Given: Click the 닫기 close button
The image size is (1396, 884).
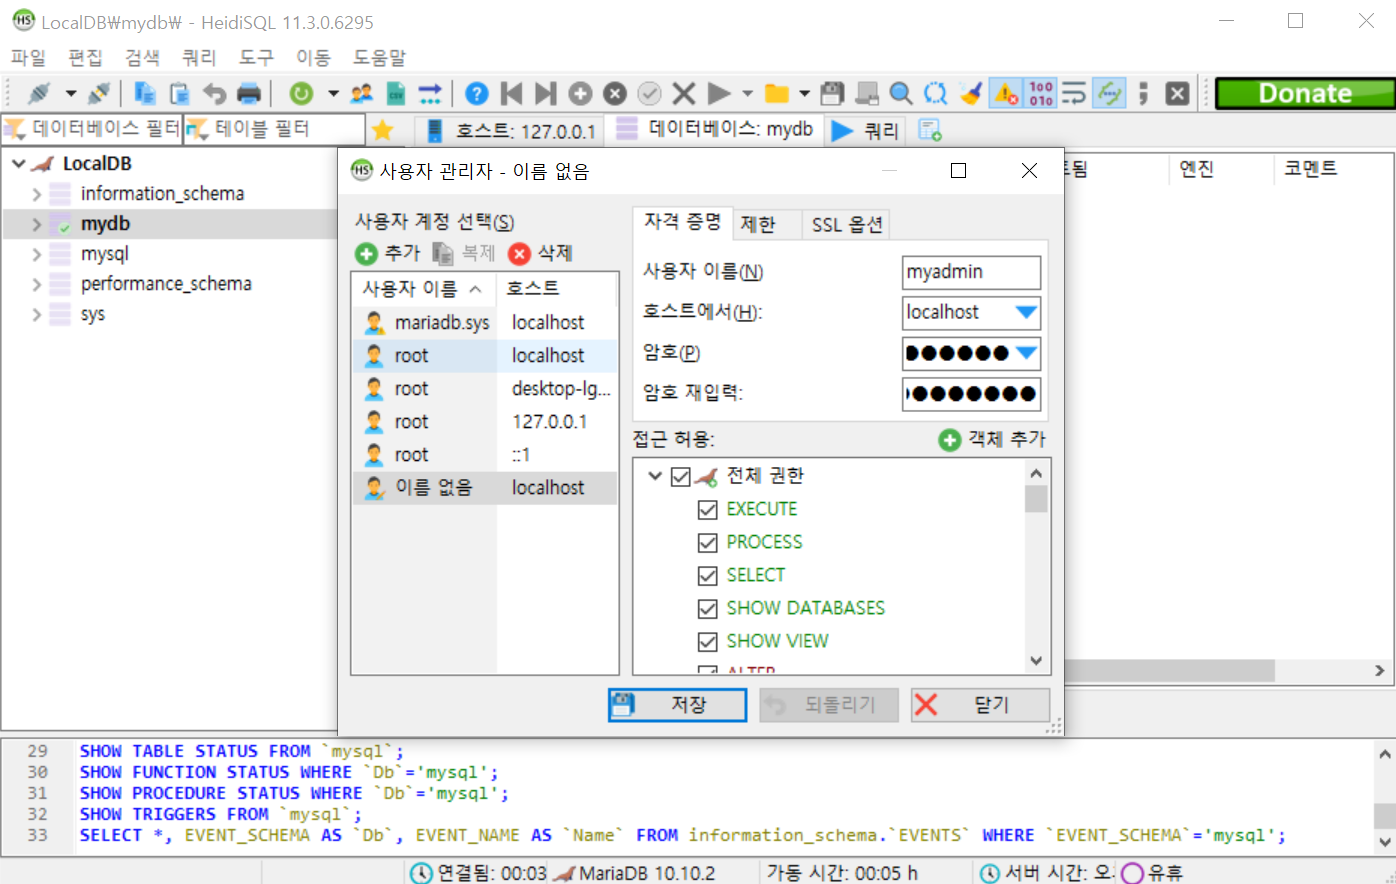Looking at the screenshot, I should (x=980, y=705).
